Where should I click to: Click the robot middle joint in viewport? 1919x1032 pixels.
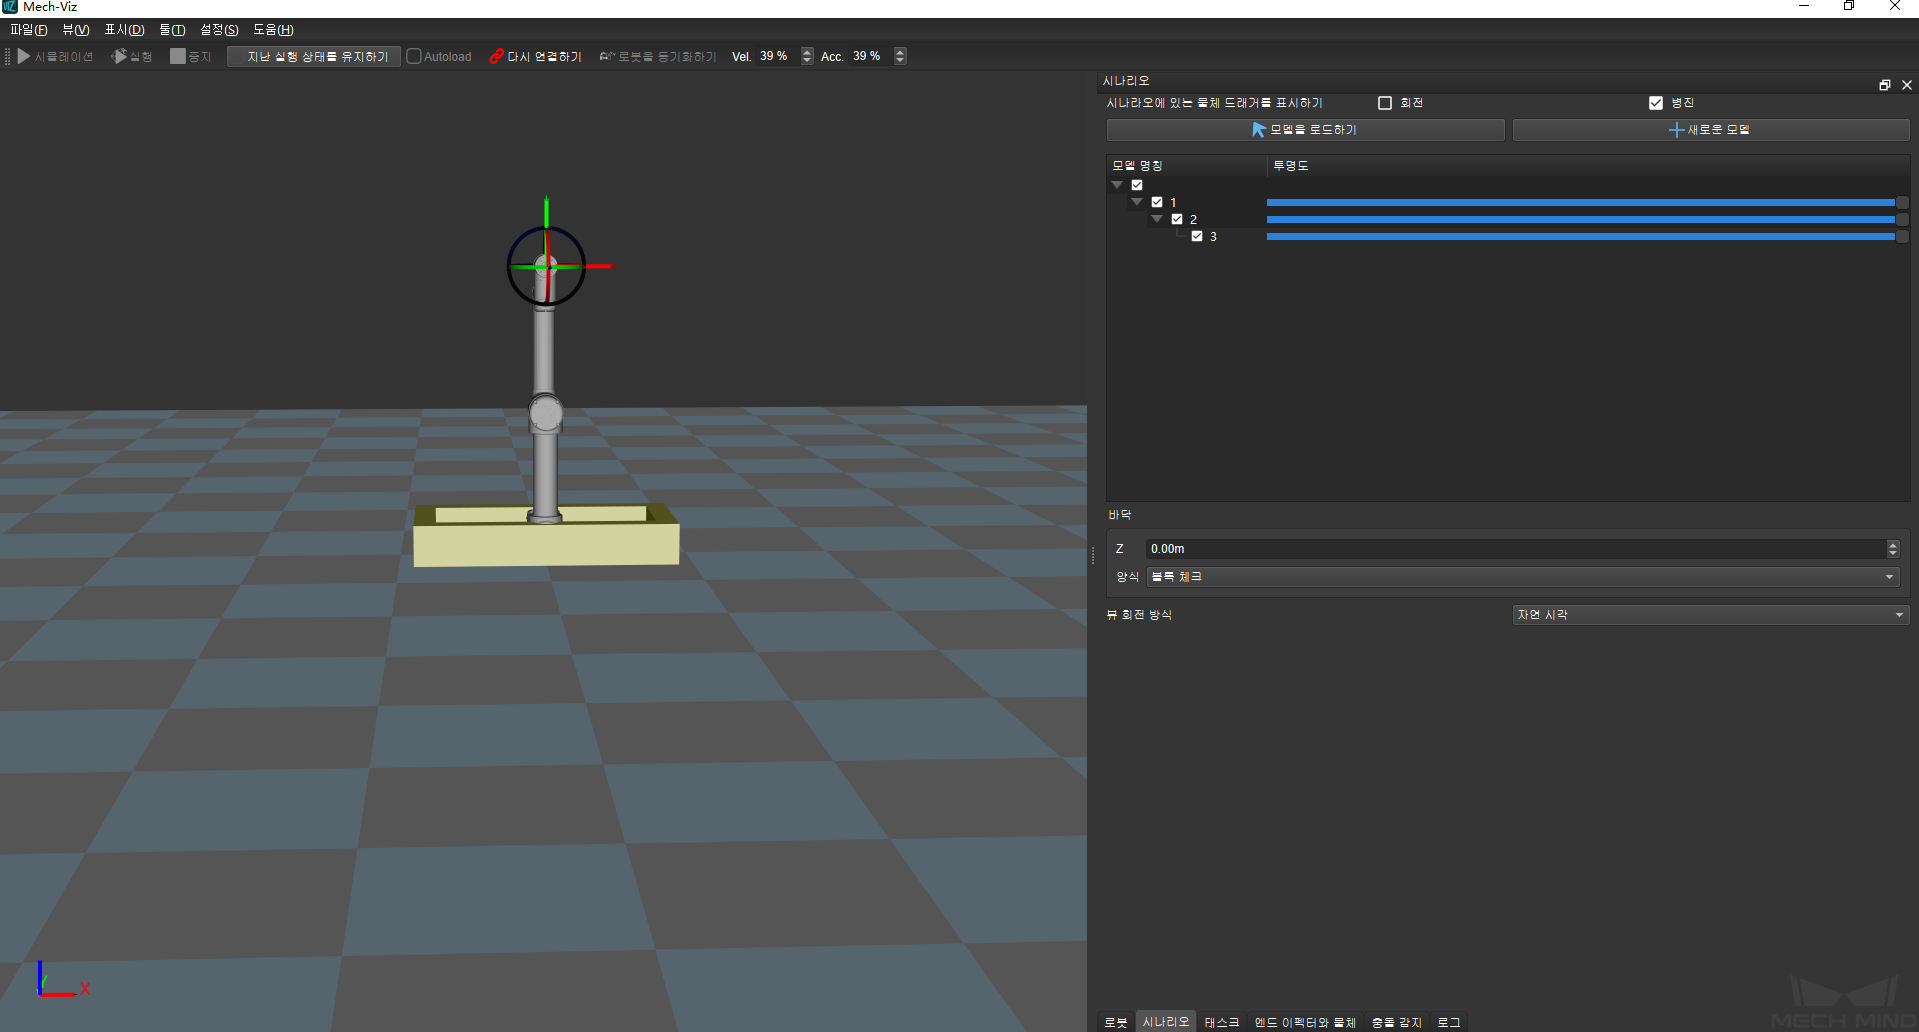(x=546, y=413)
